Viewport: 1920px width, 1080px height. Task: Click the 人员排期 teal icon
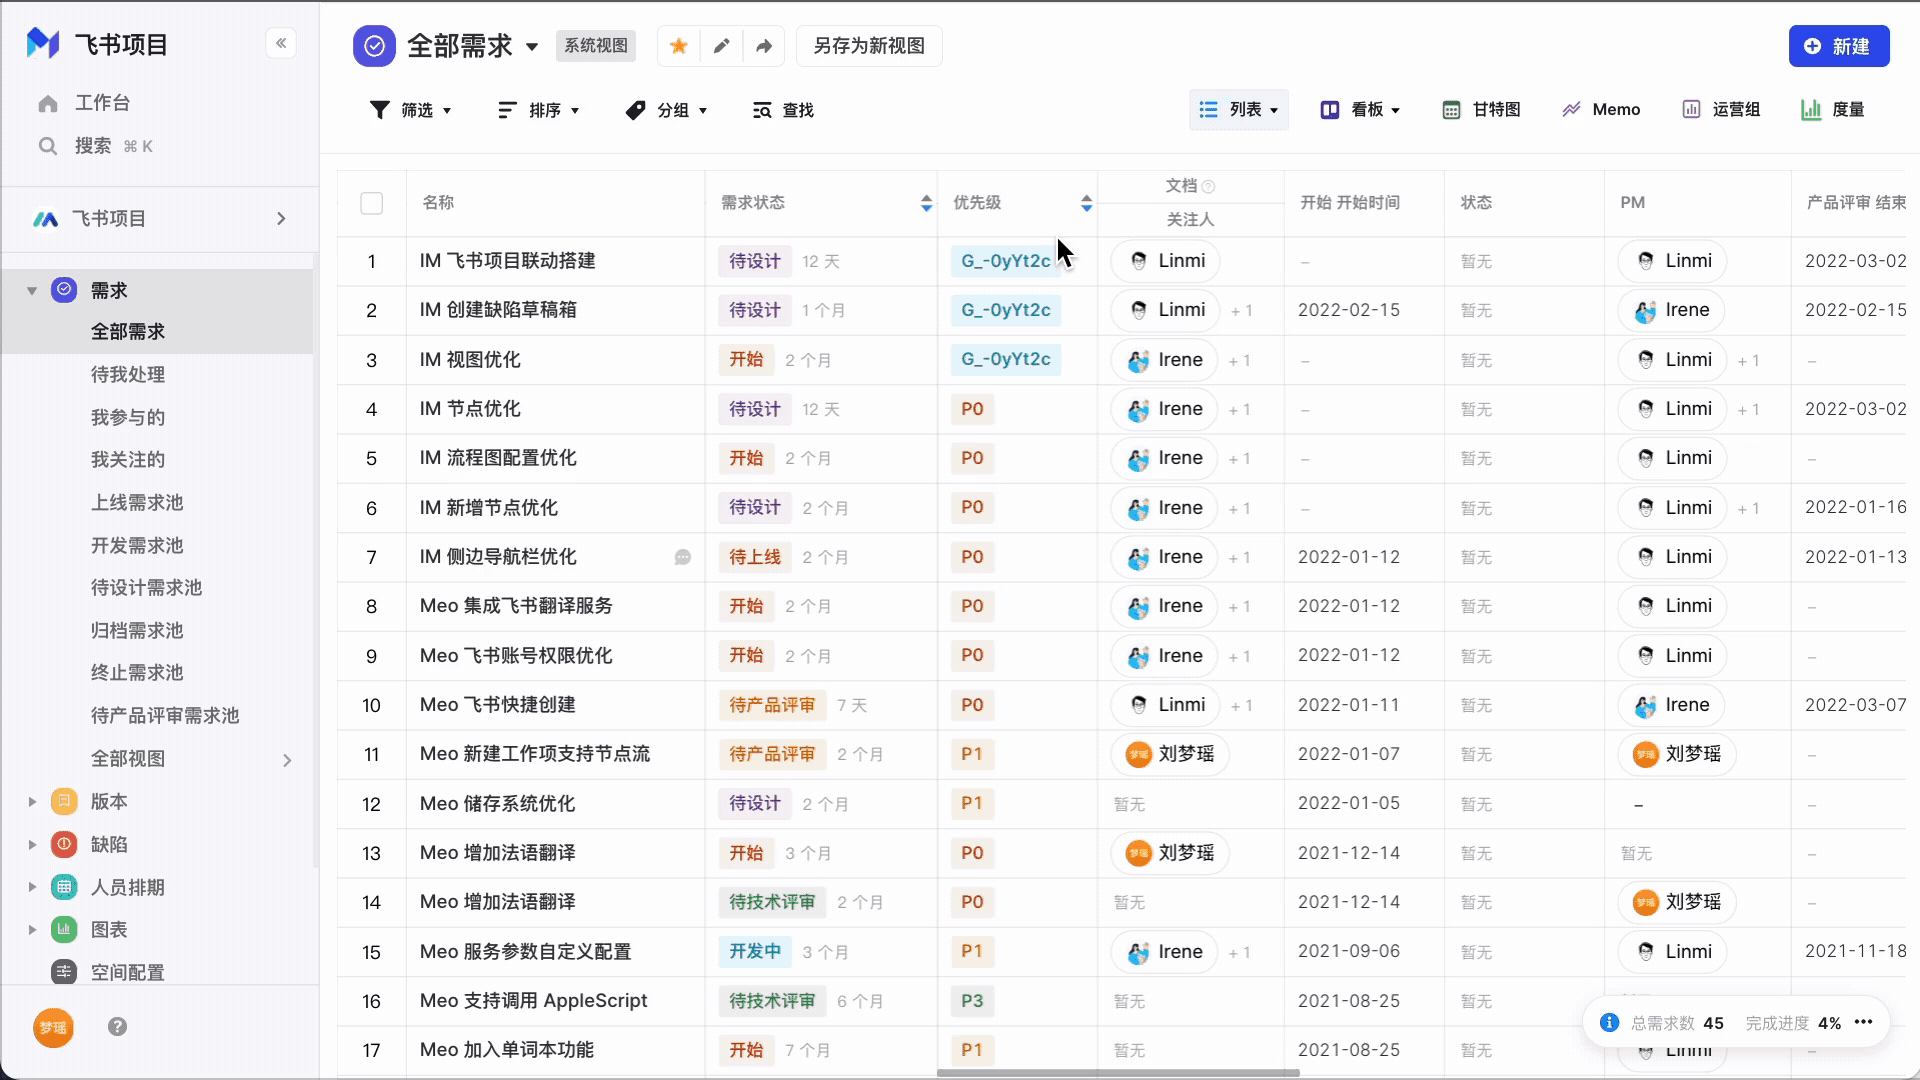click(x=64, y=887)
